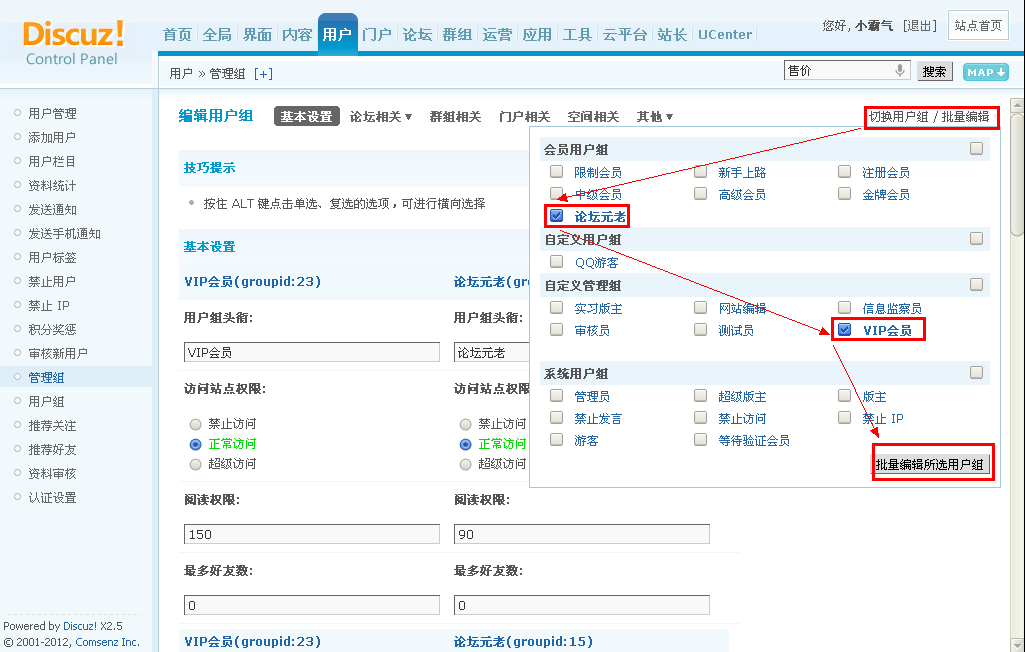Toggle 切换用户组 / 批量编辑 panel

pyautogui.click(x=928, y=116)
